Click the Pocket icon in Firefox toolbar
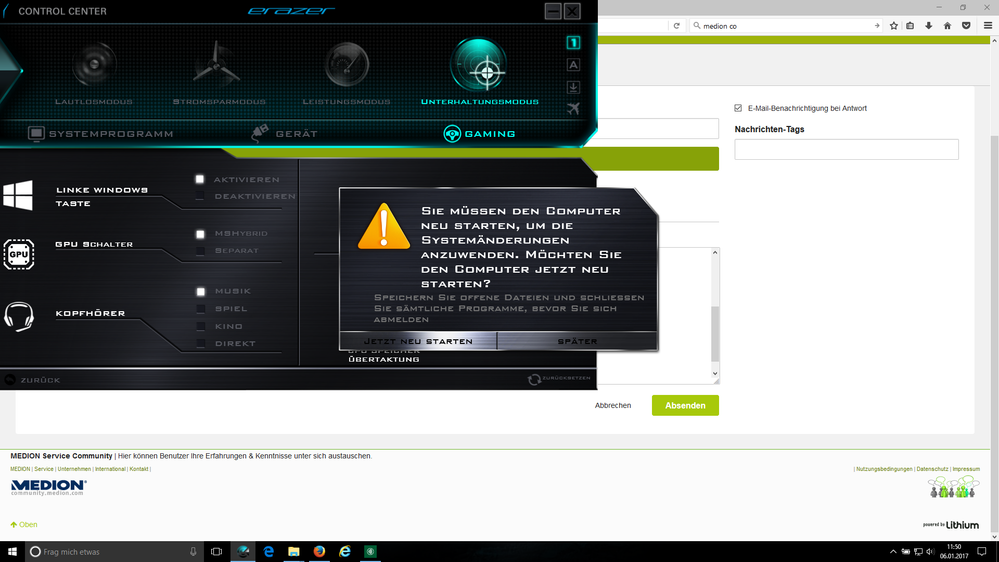The height and width of the screenshot is (562, 999). [x=965, y=26]
